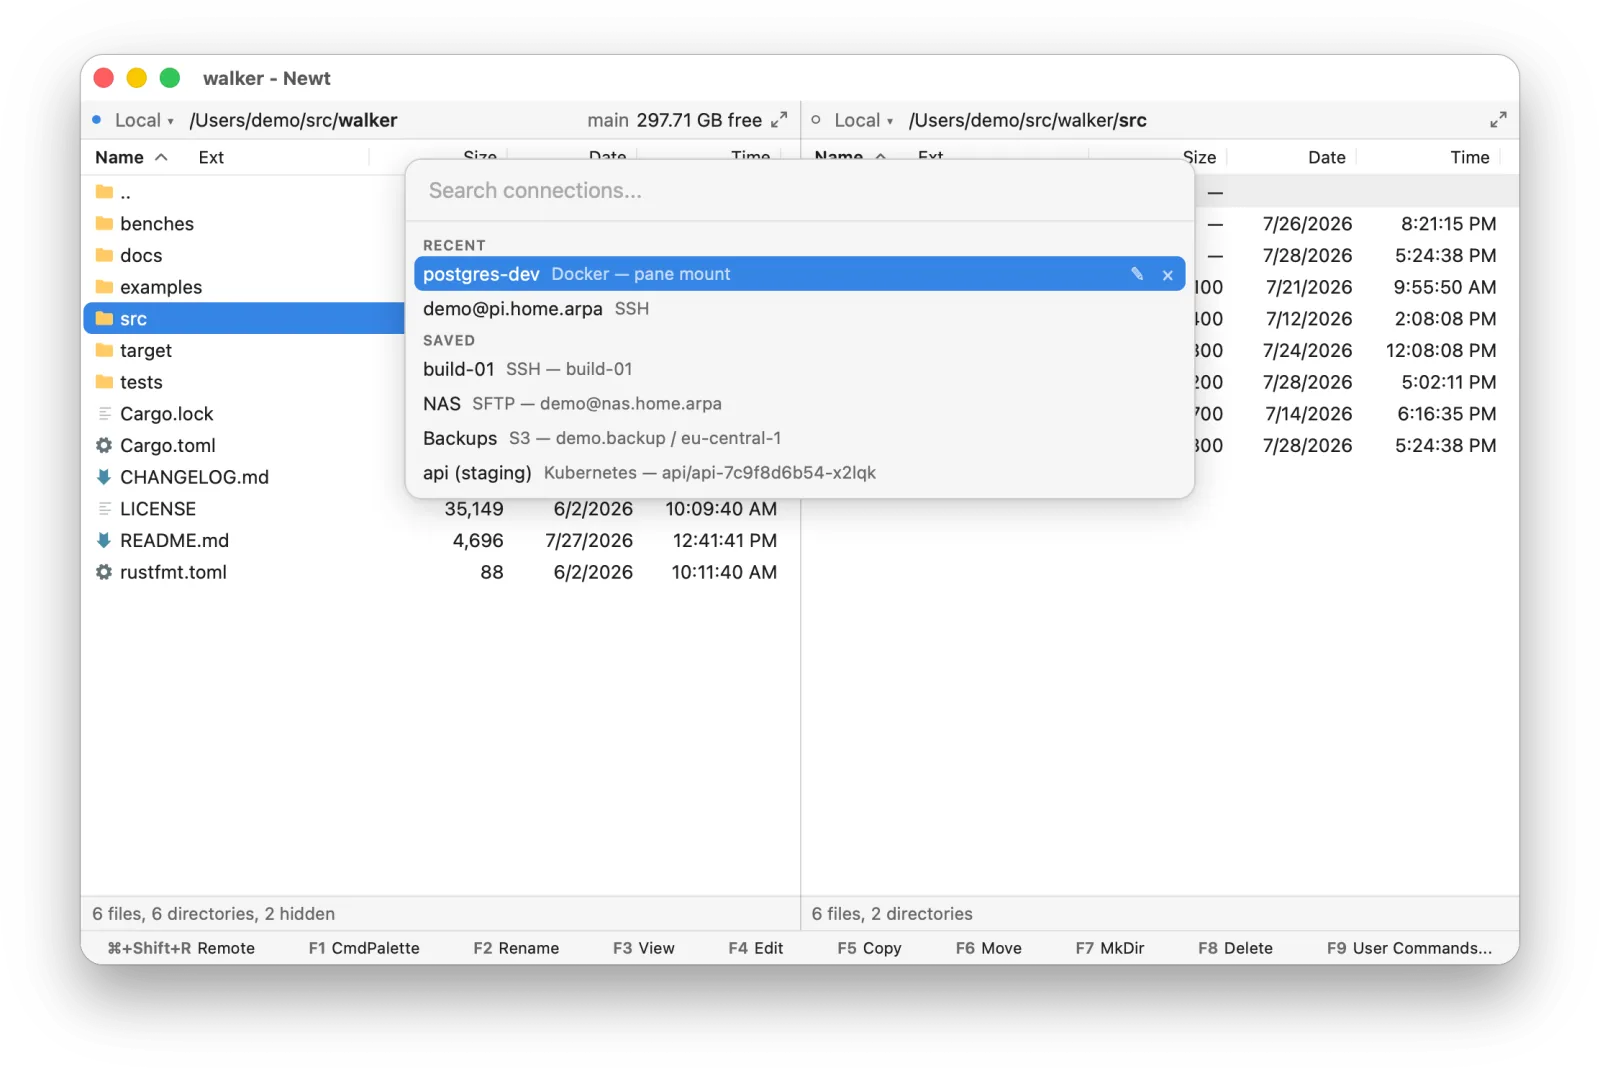This screenshot has height=1071, width=1600.
Task: Click F7 MkDir
Action: click(x=1110, y=948)
